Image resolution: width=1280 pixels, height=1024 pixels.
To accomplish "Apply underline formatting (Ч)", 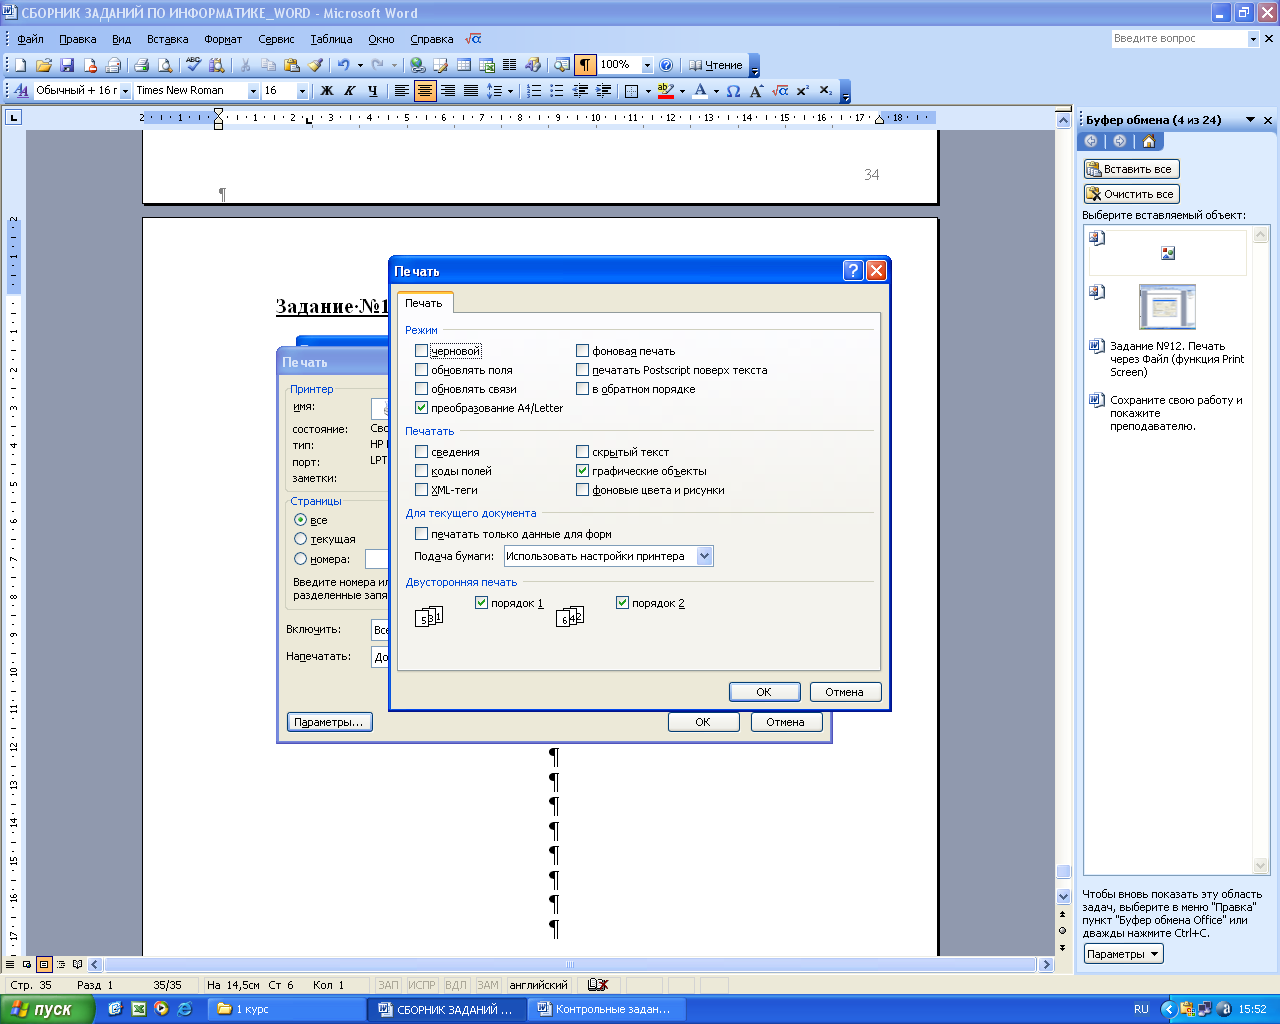I will (372, 91).
